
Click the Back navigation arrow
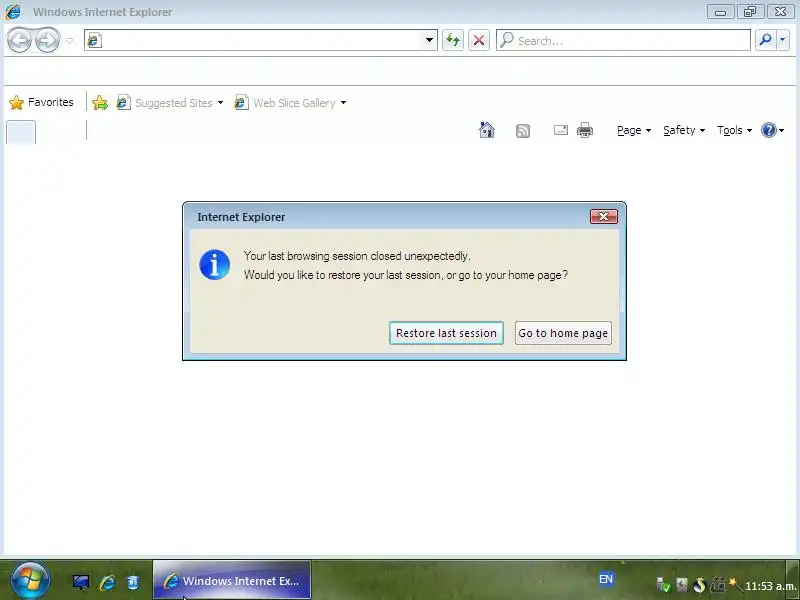20,40
